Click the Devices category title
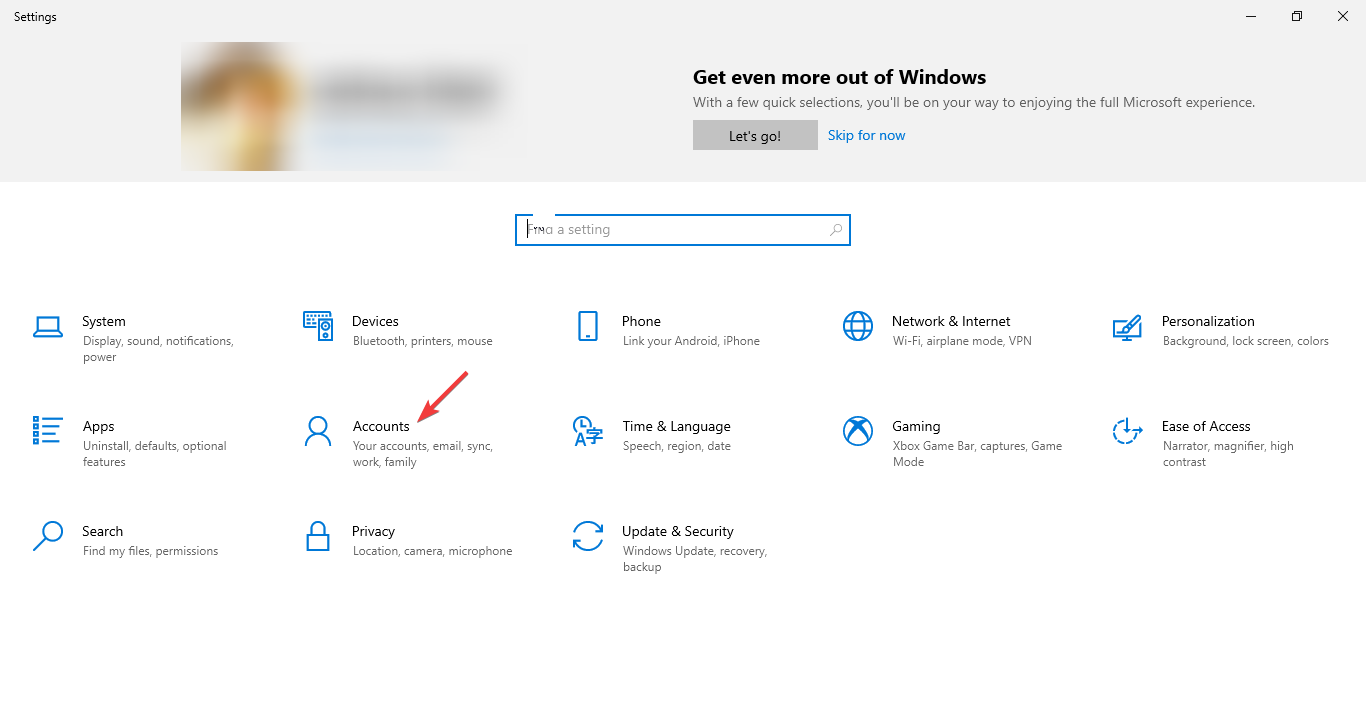 tap(375, 321)
